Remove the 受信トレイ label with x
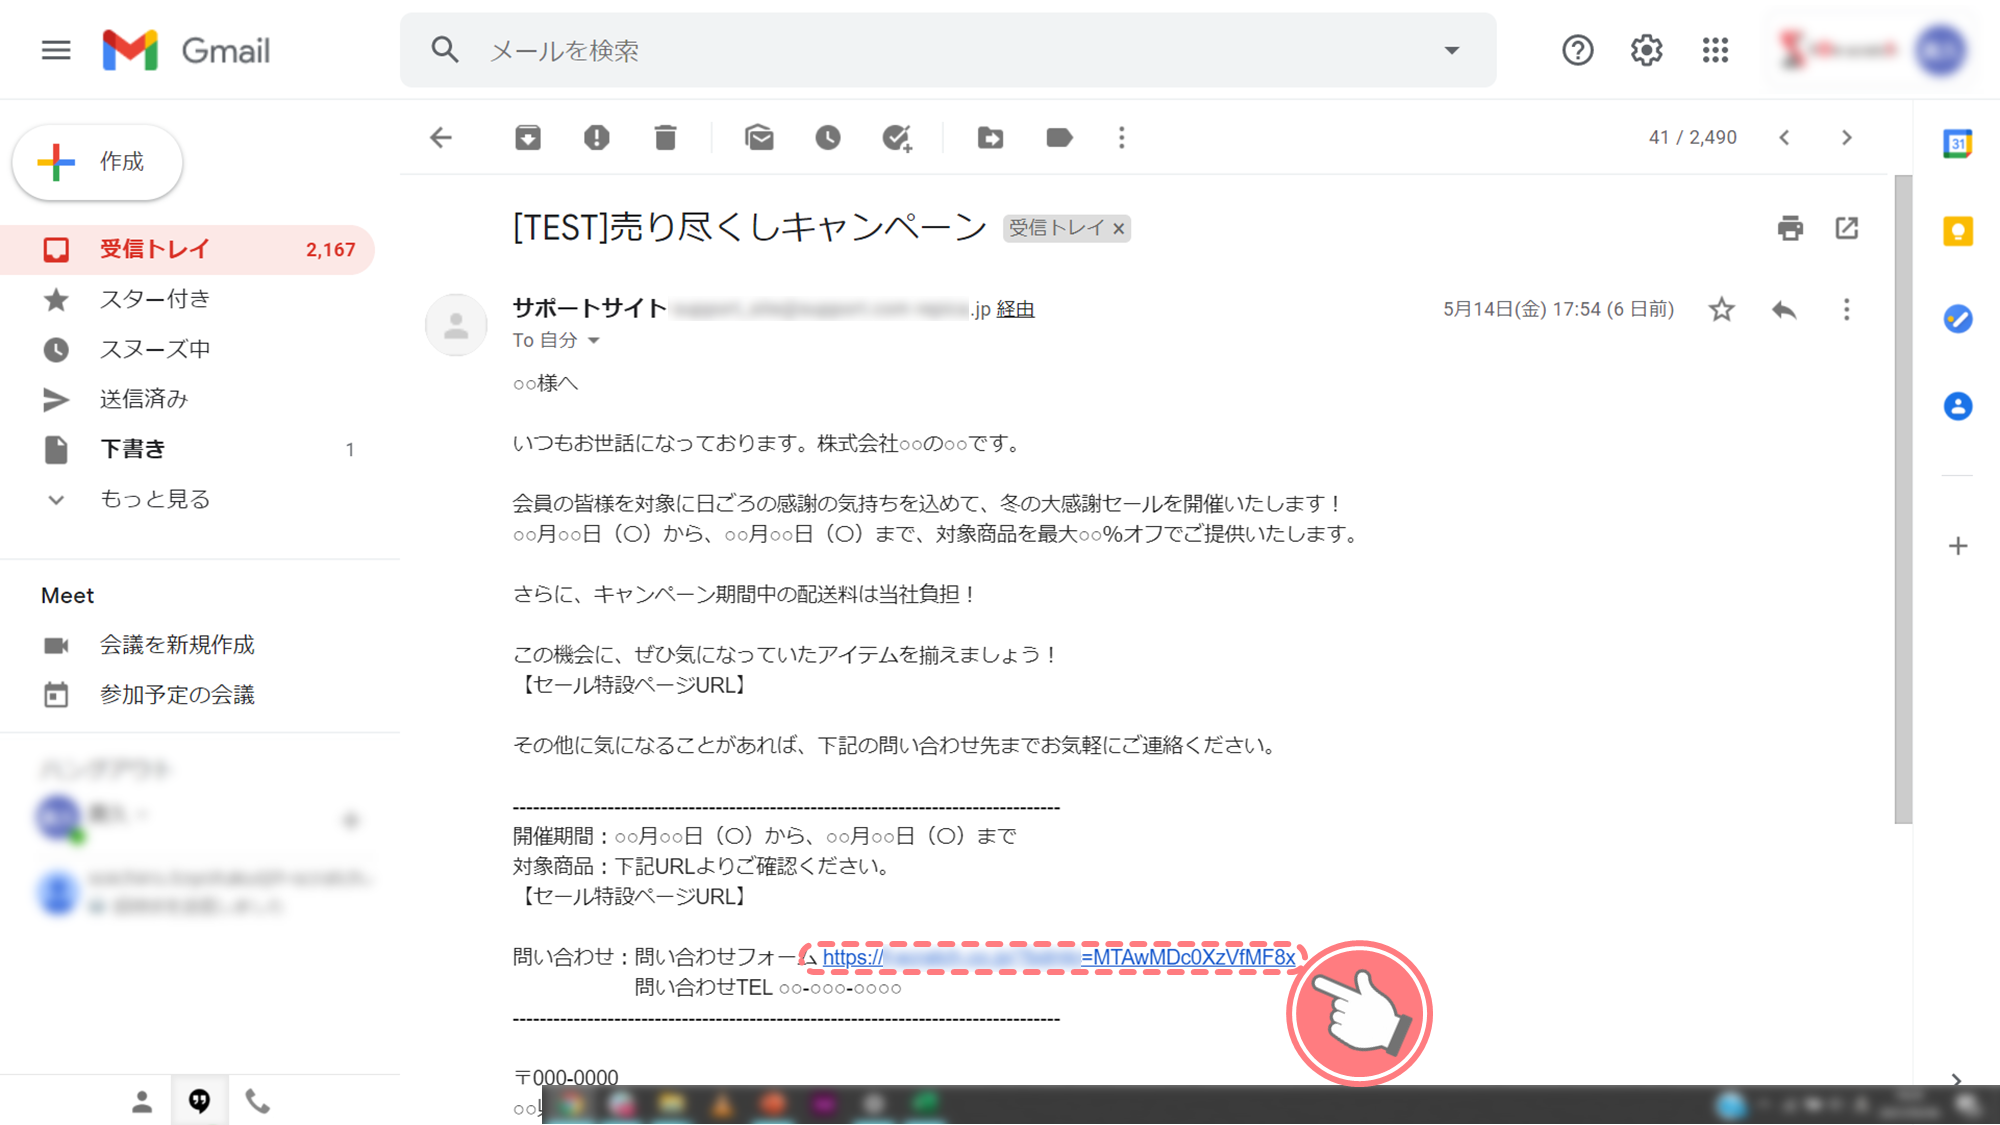2000x1125 pixels. (x=1119, y=229)
